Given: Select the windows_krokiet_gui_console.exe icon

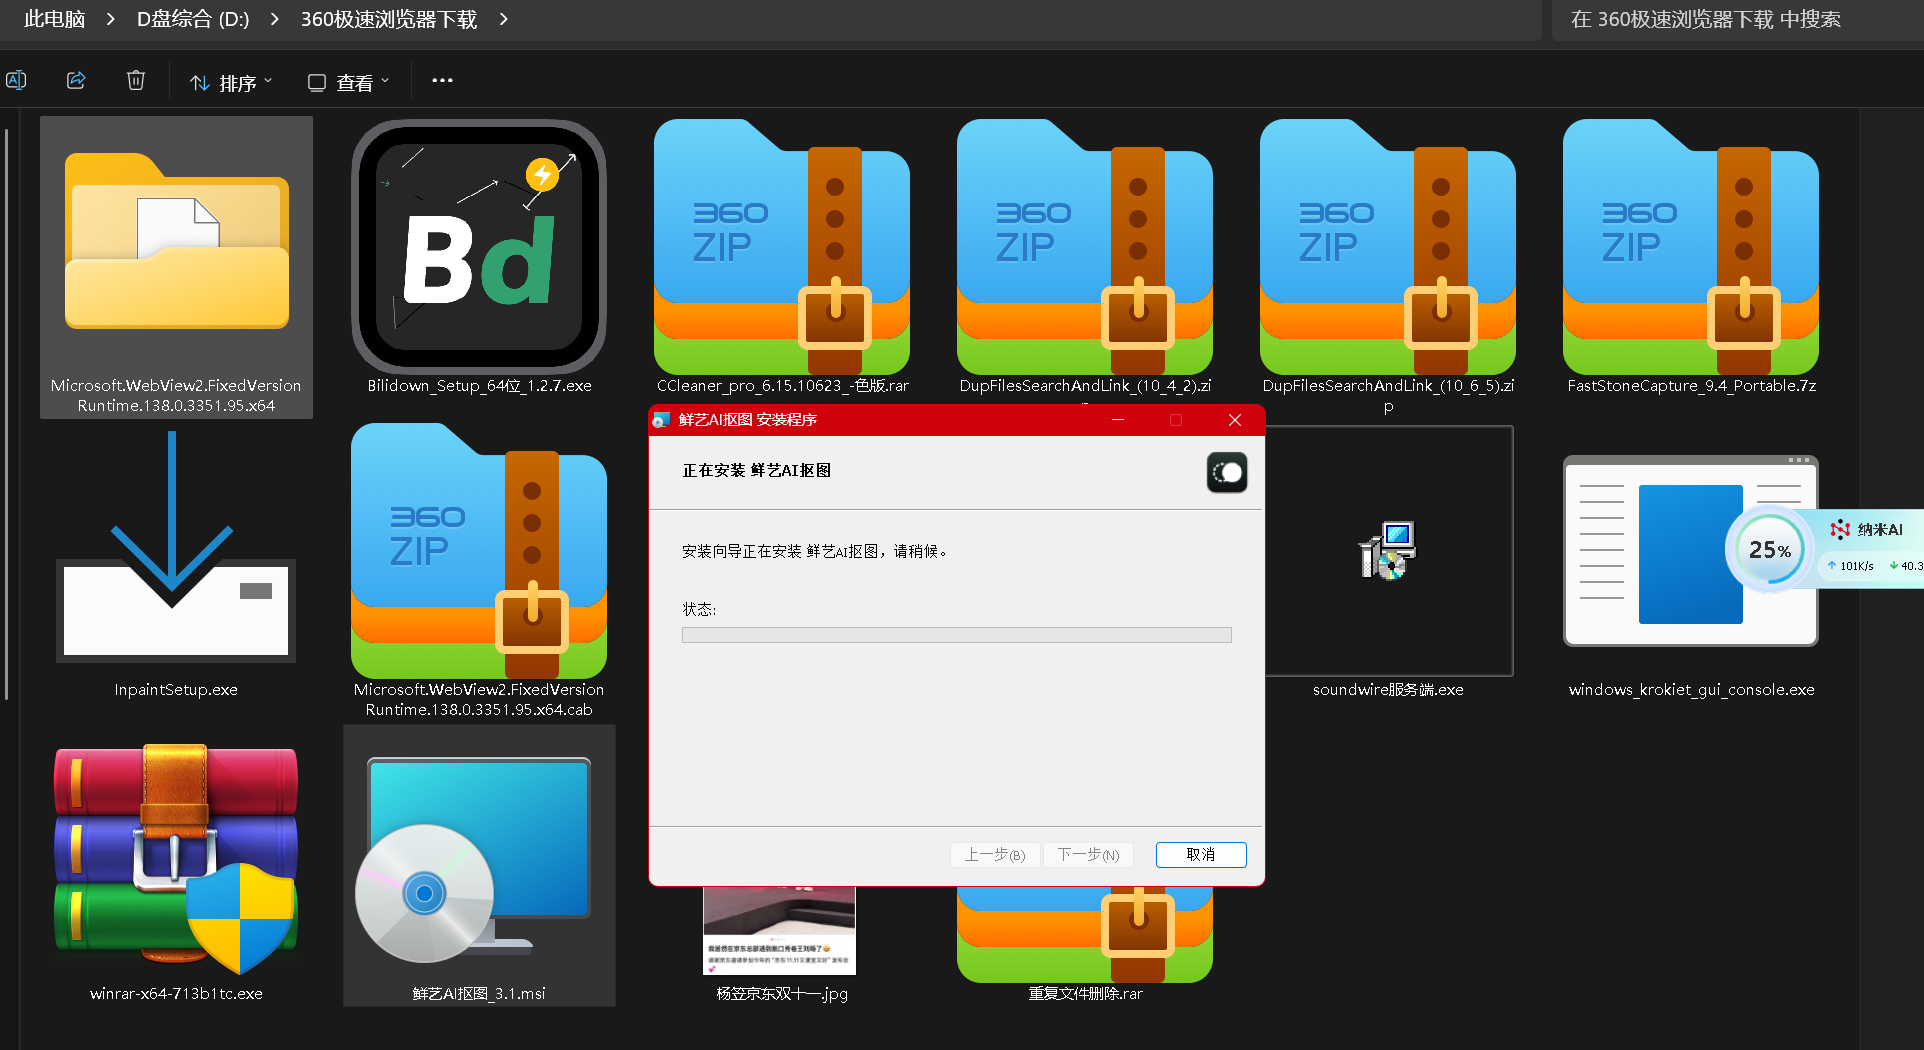Looking at the screenshot, I should [x=1691, y=551].
